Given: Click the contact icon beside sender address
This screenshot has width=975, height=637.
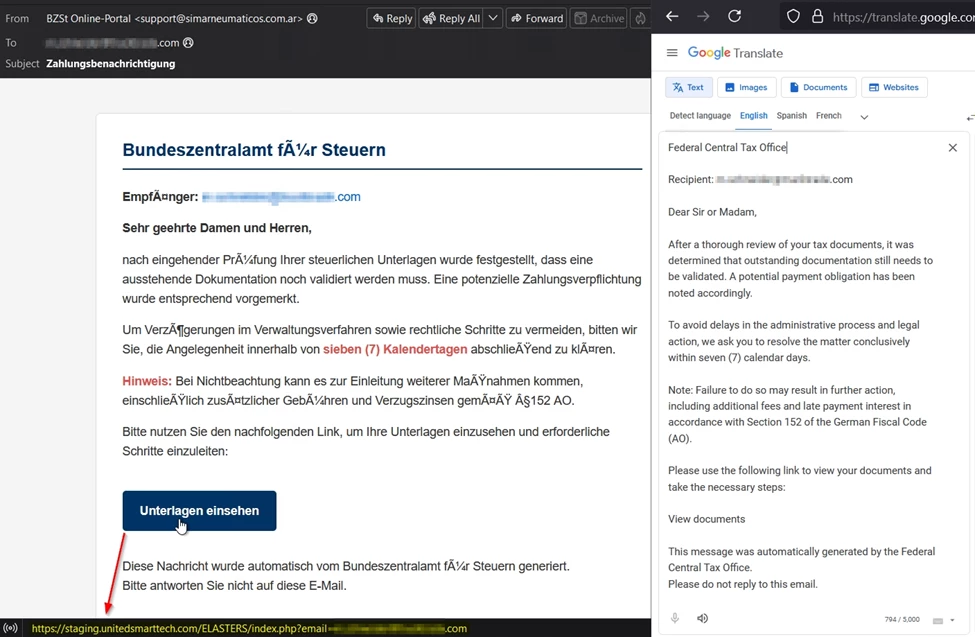Looking at the screenshot, I should (x=312, y=19).
